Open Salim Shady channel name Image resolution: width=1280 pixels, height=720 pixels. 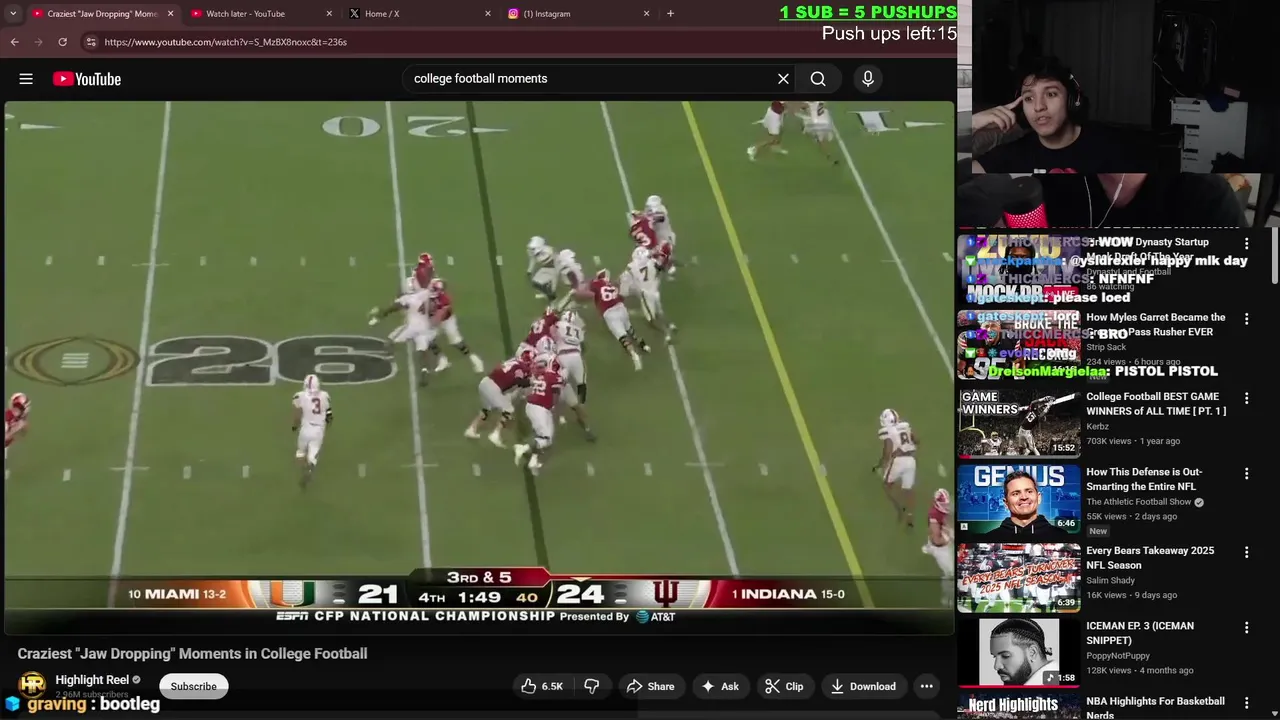(x=1111, y=581)
